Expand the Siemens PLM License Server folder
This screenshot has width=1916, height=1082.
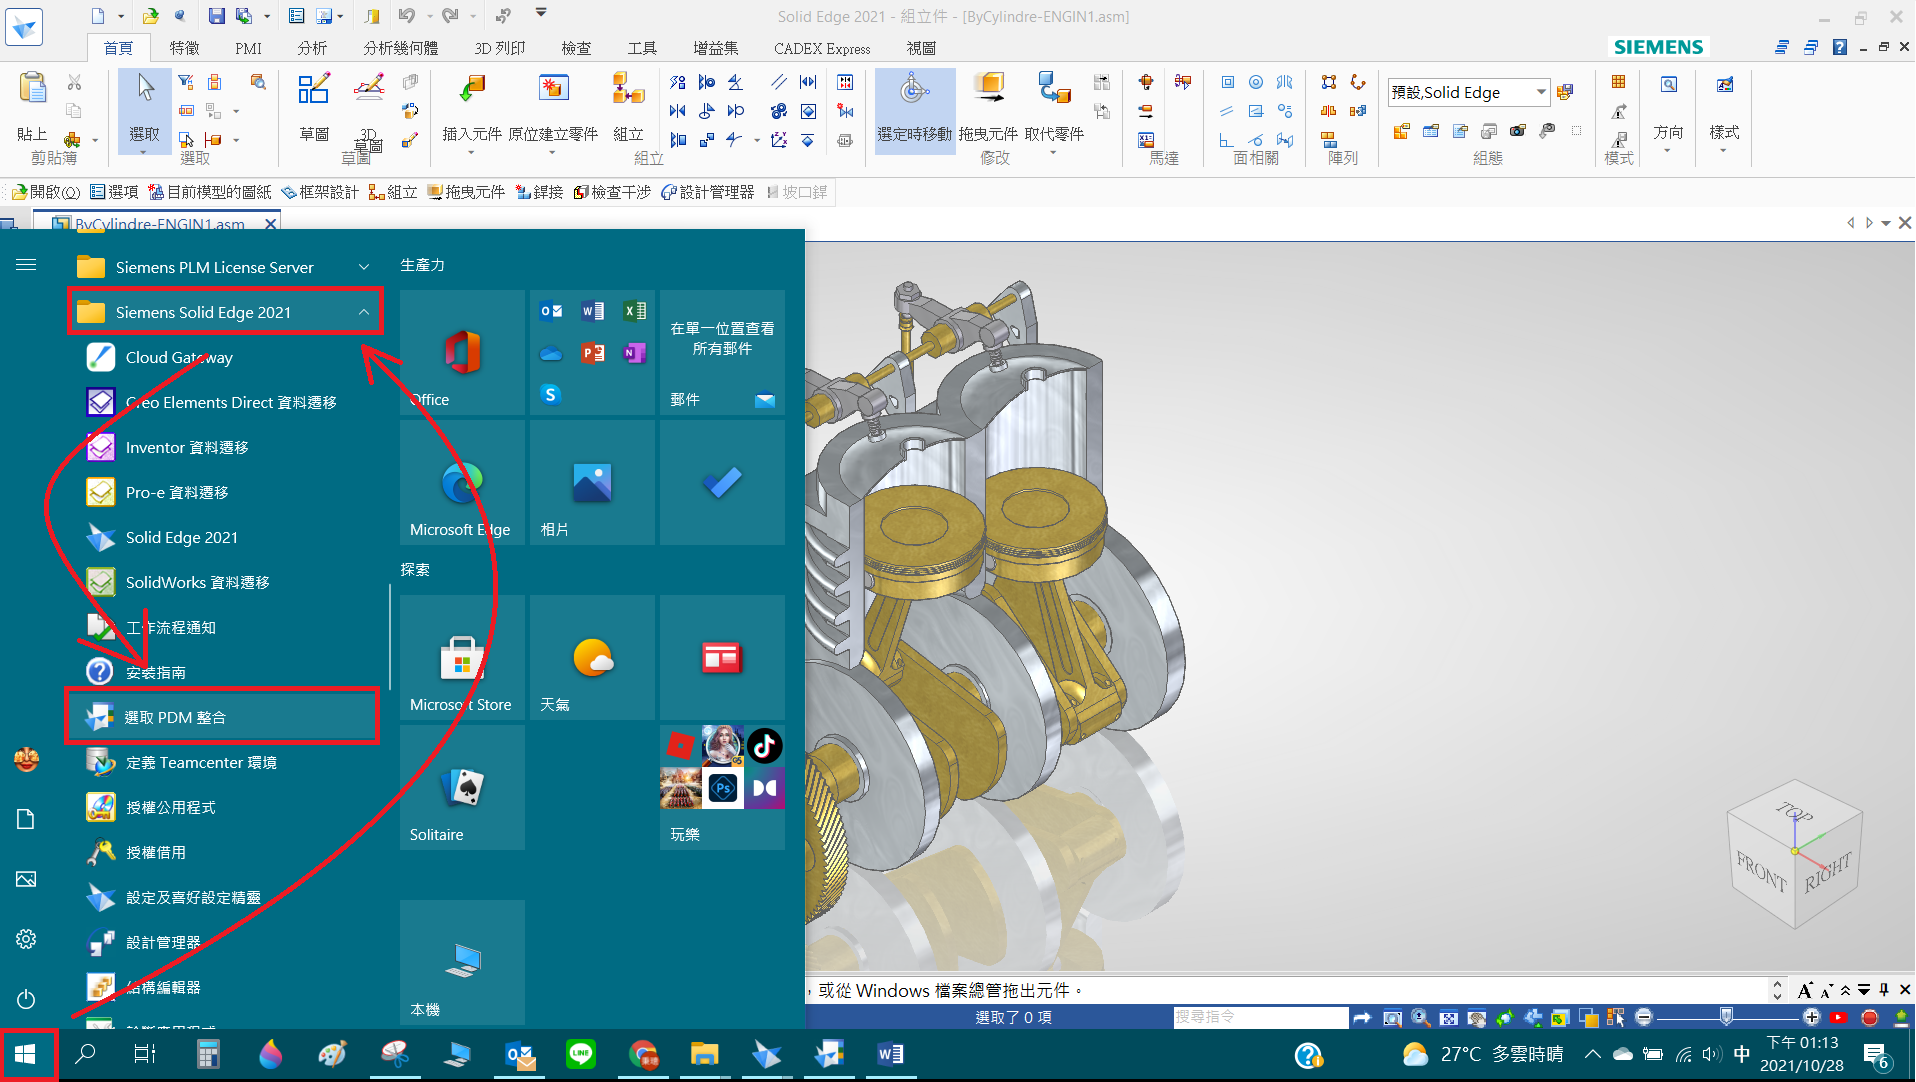(x=364, y=267)
